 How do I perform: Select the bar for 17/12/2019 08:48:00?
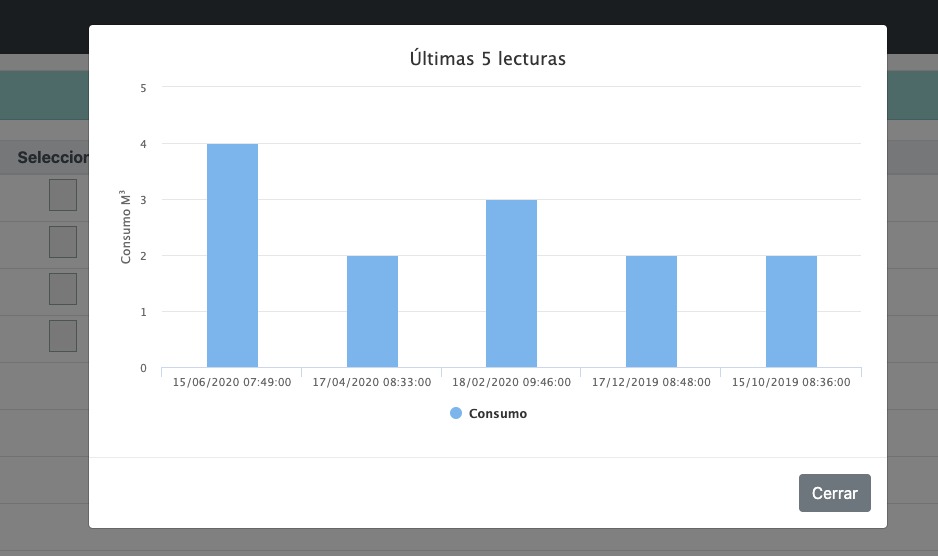651,312
